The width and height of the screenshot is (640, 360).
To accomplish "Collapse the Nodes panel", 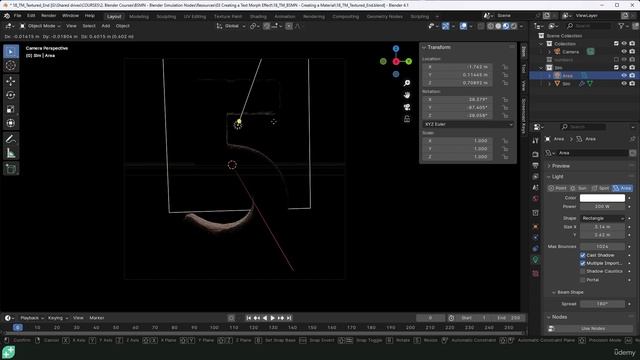I will pyautogui.click(x=559, y=317).
